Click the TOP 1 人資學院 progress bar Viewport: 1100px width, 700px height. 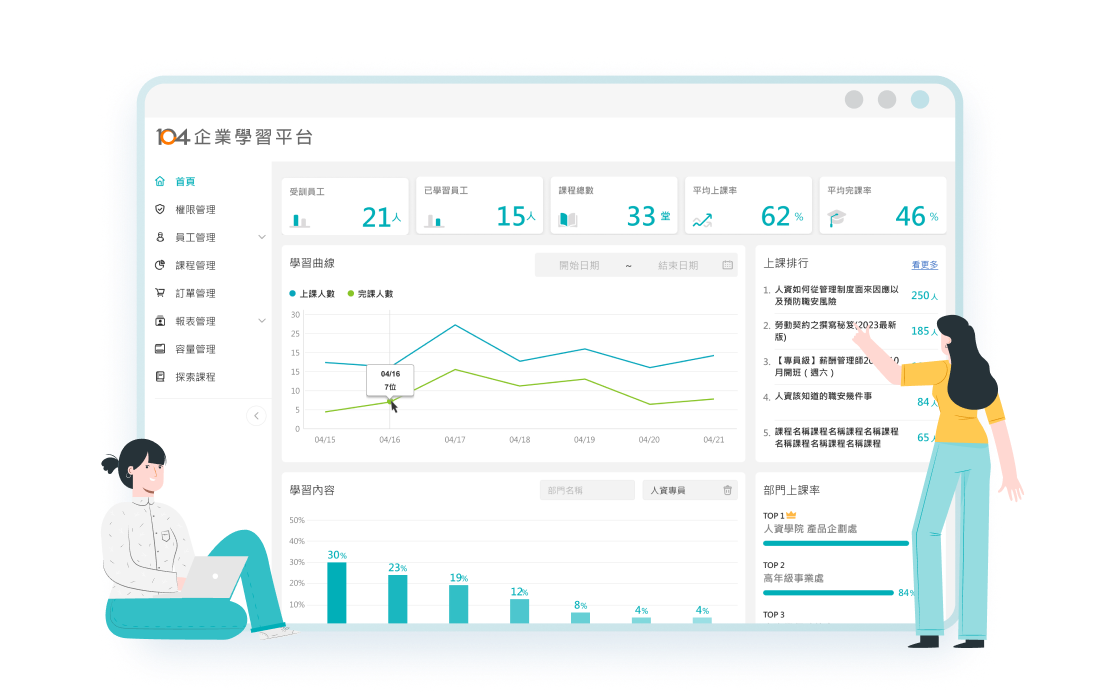(835, 543)
